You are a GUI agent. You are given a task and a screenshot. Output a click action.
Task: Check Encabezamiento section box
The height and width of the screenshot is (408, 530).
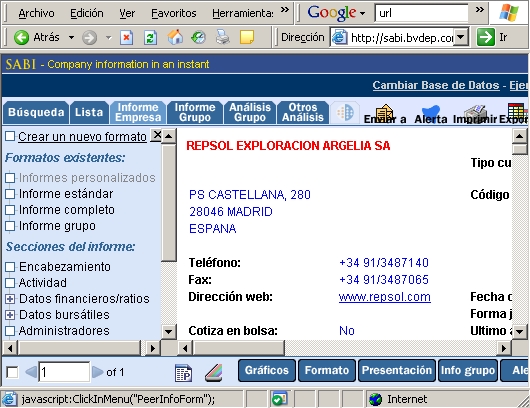pyautogui.click(x=10, y=267)
